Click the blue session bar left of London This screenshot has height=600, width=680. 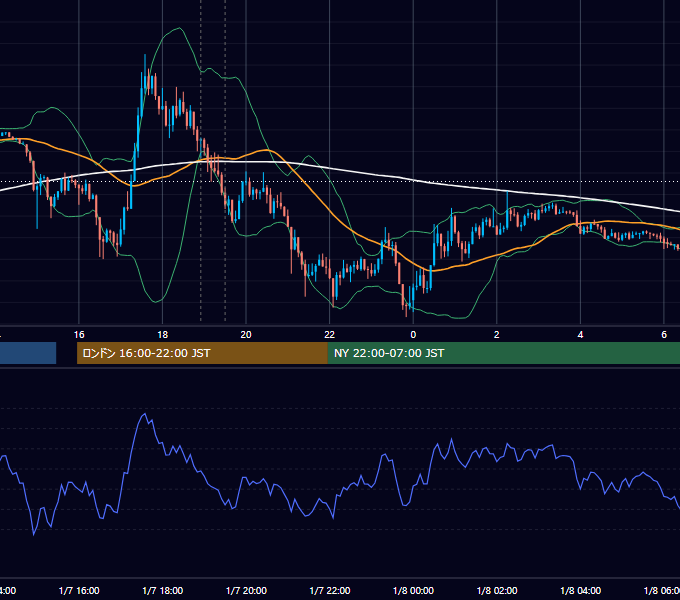tap(28, 353)
